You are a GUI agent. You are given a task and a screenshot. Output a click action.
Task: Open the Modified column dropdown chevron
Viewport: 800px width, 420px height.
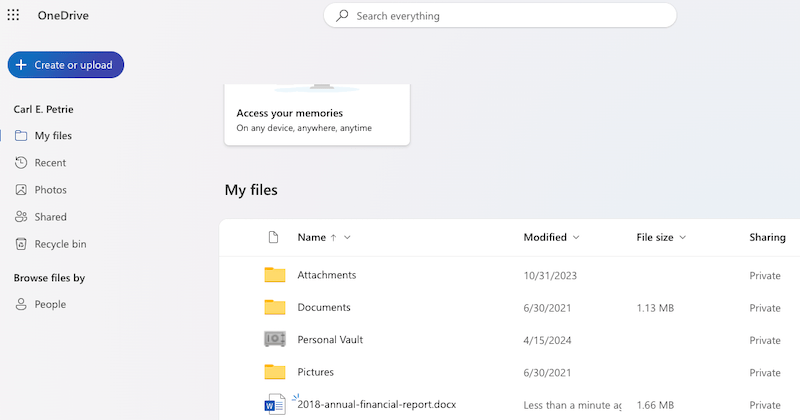click(x=576, y=237)
